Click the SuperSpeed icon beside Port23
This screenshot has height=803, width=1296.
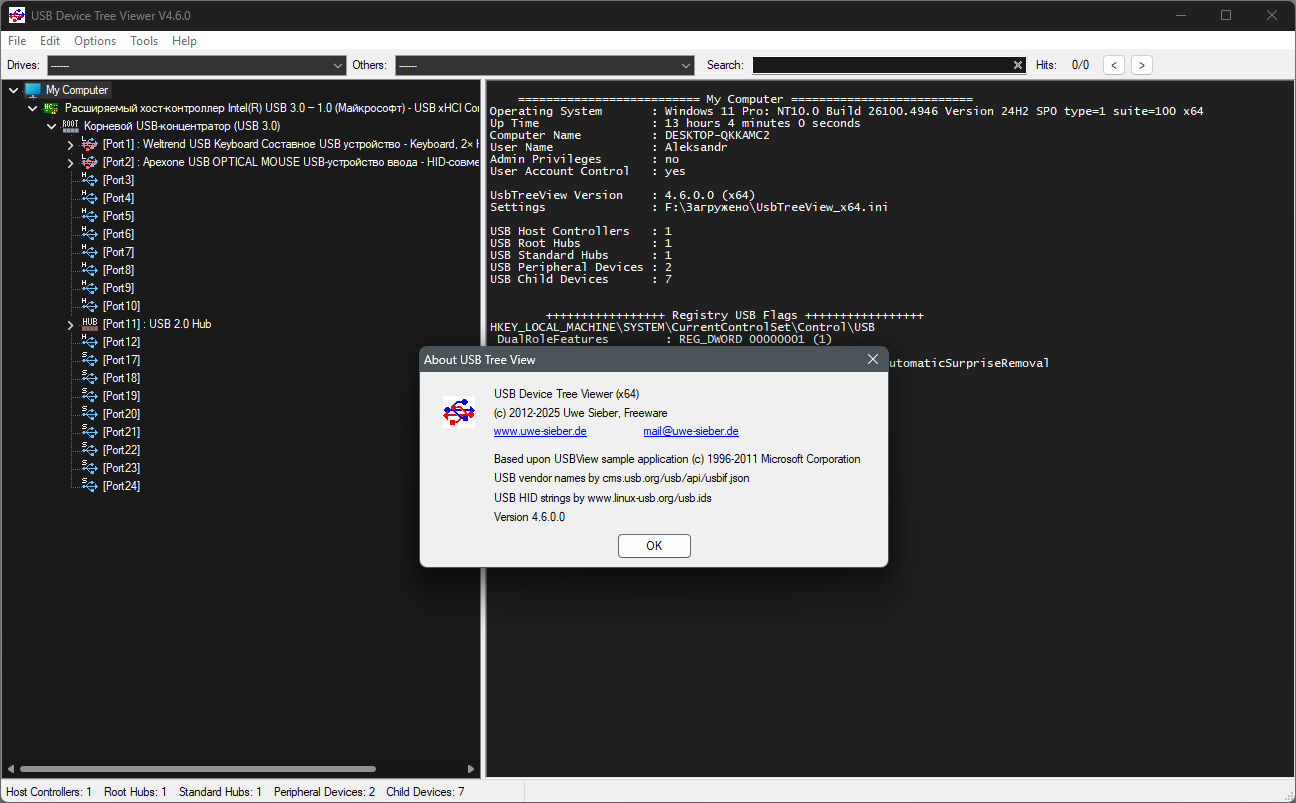(x=89, y=468)
